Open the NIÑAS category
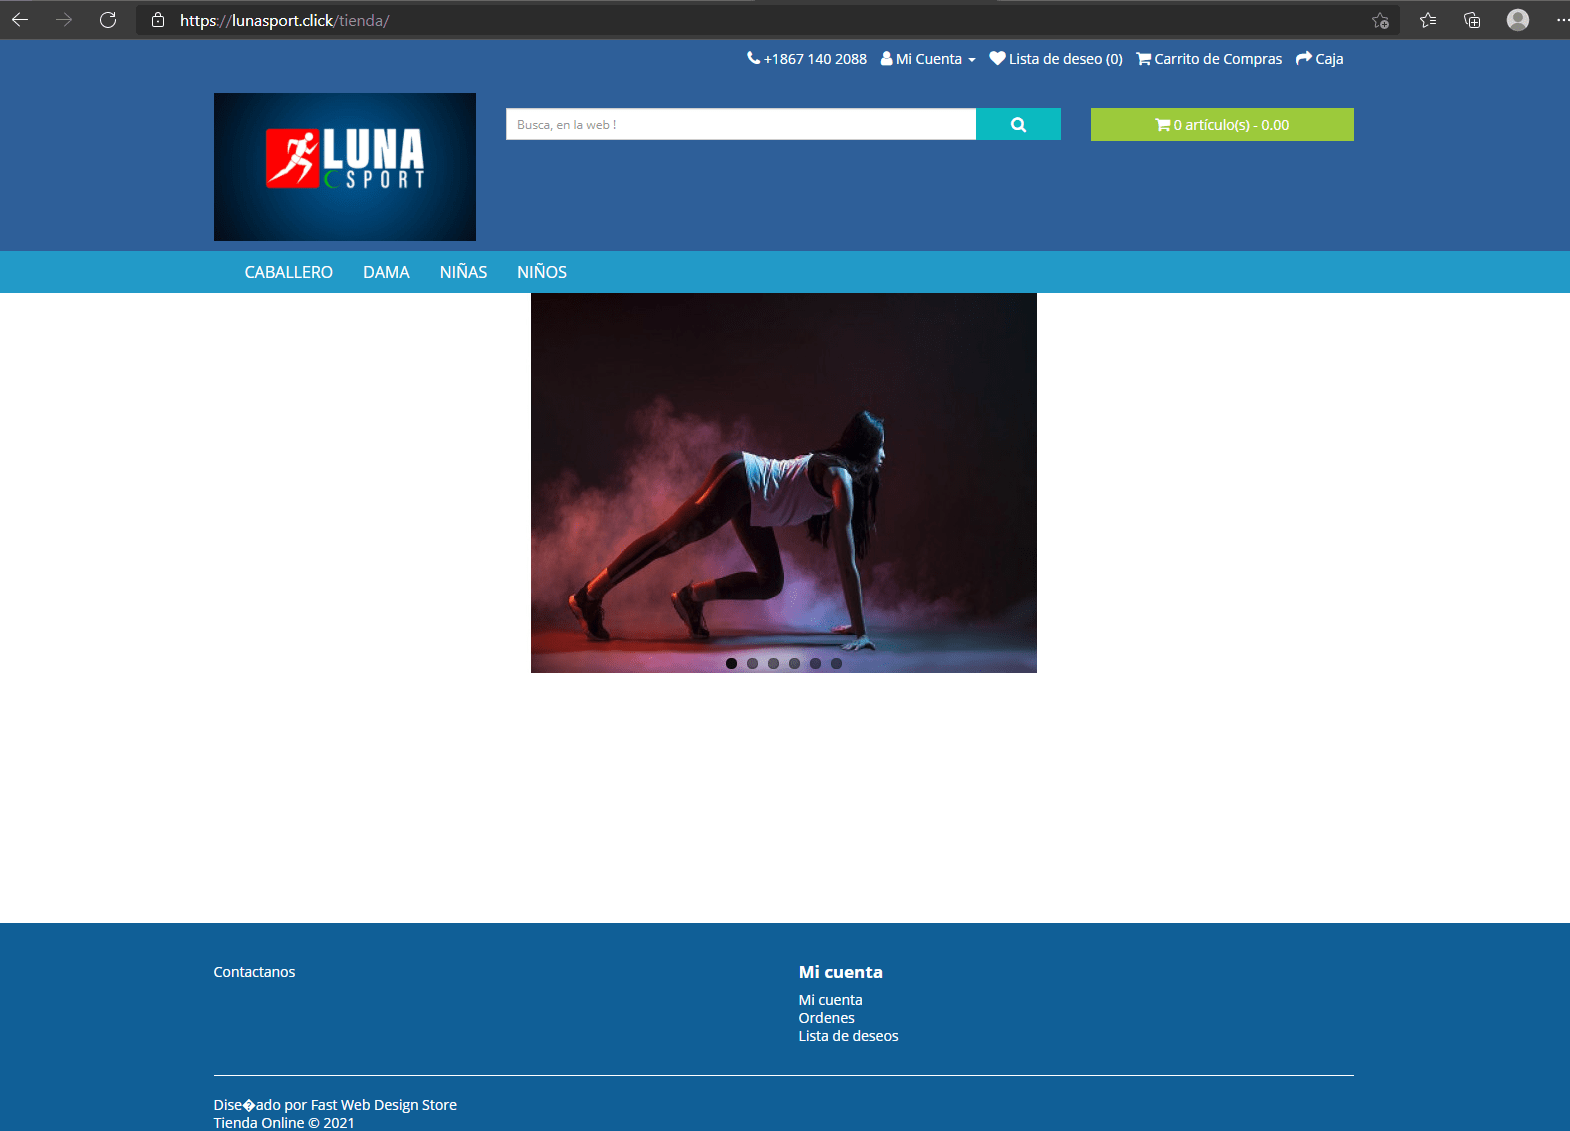The height and width of the screenshot is (1131, 1570). pos(463,272)
